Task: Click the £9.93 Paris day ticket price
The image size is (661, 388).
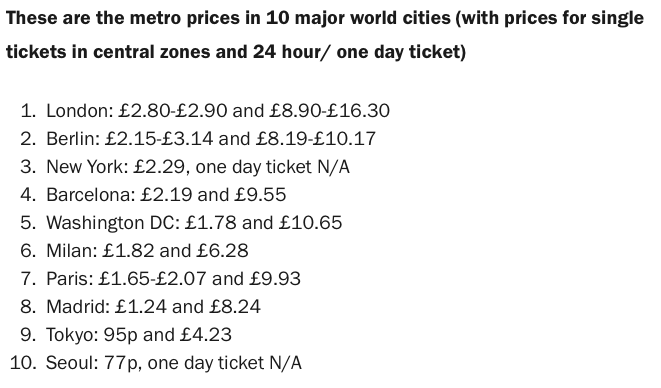Action: (x=275, y=279)
